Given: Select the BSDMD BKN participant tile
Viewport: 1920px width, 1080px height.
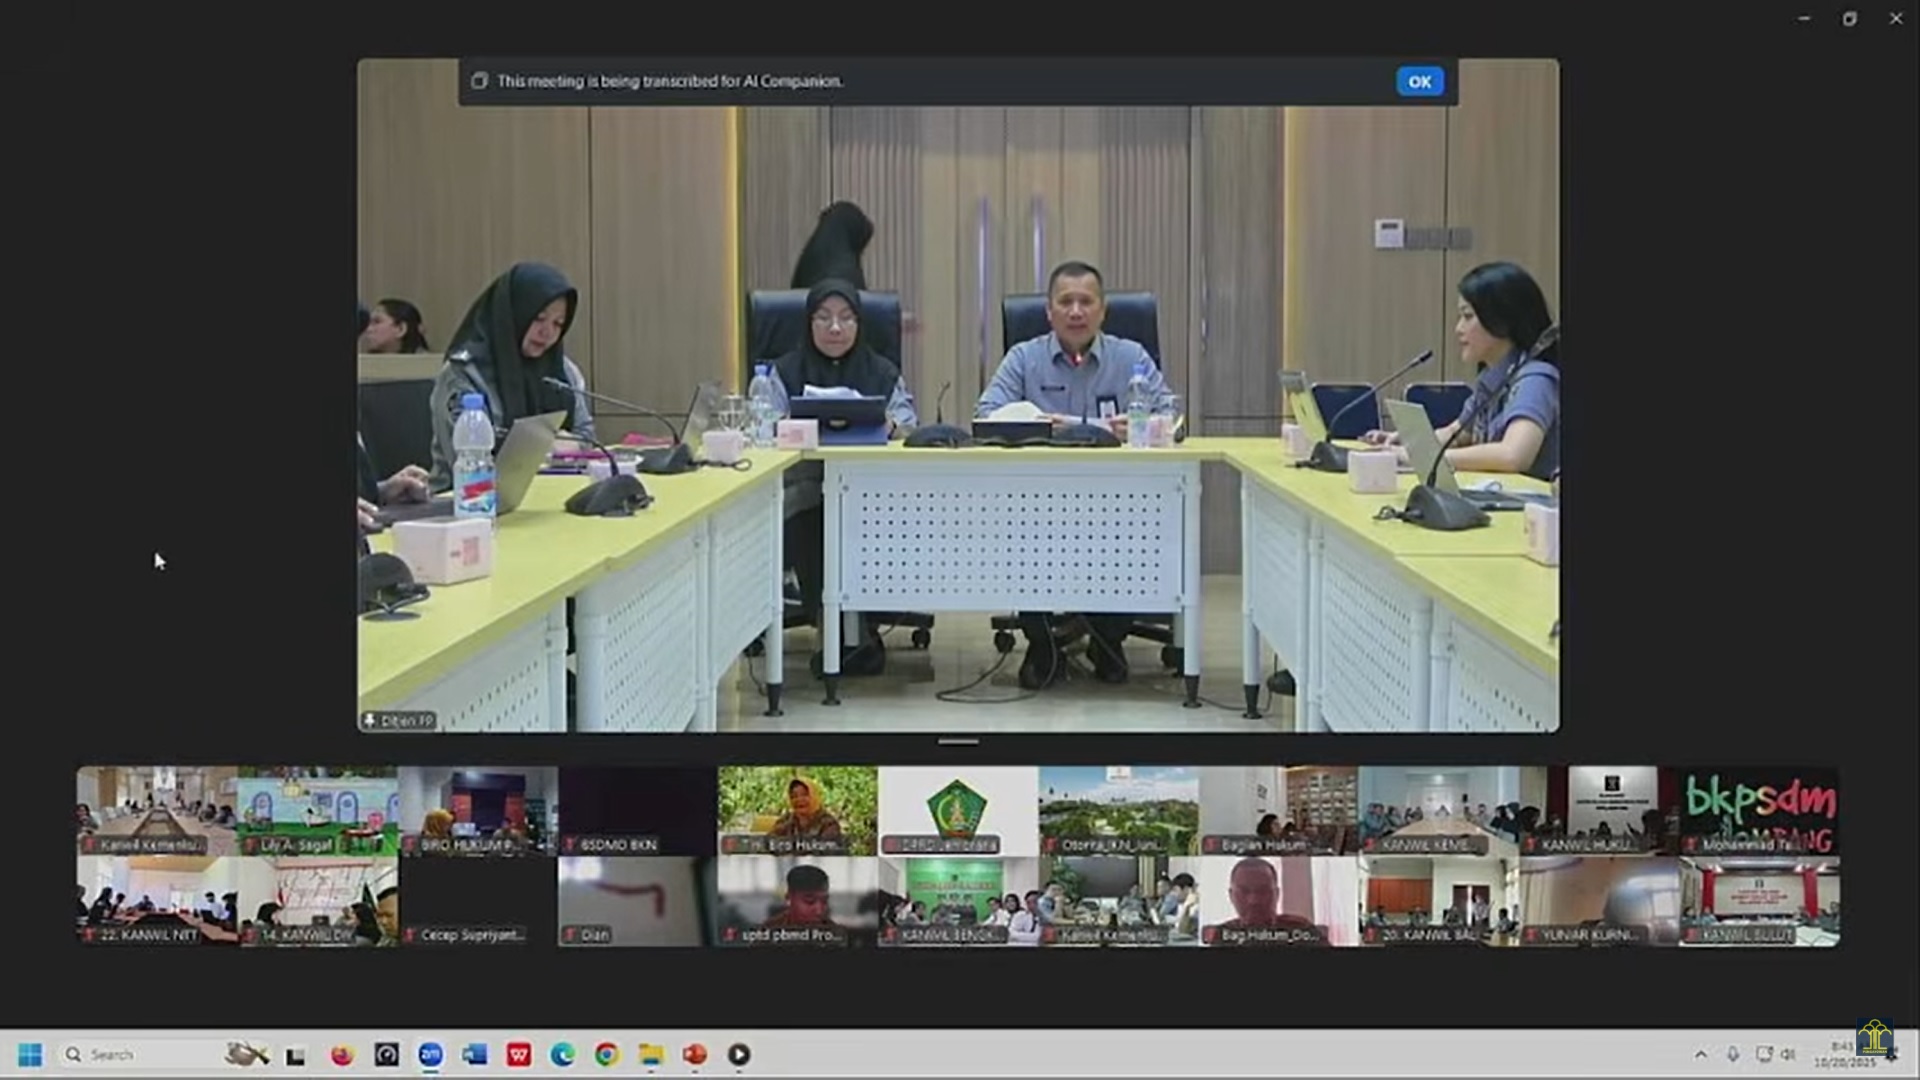Looking at the screenshot, I should point(637,811).
